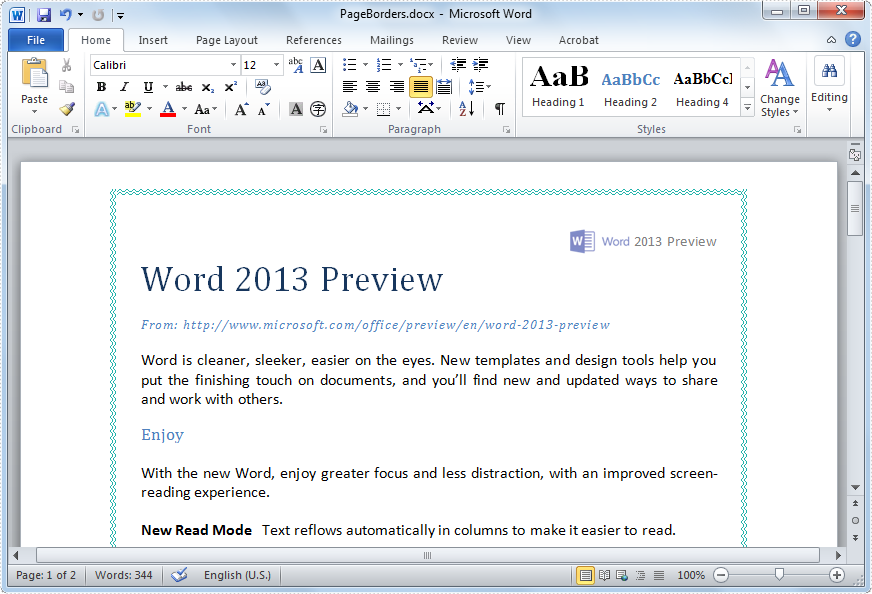The image size is (872, 594).
Task: Go to the Mailings tab
Action: pyautogui.click(x=392, y=40)
